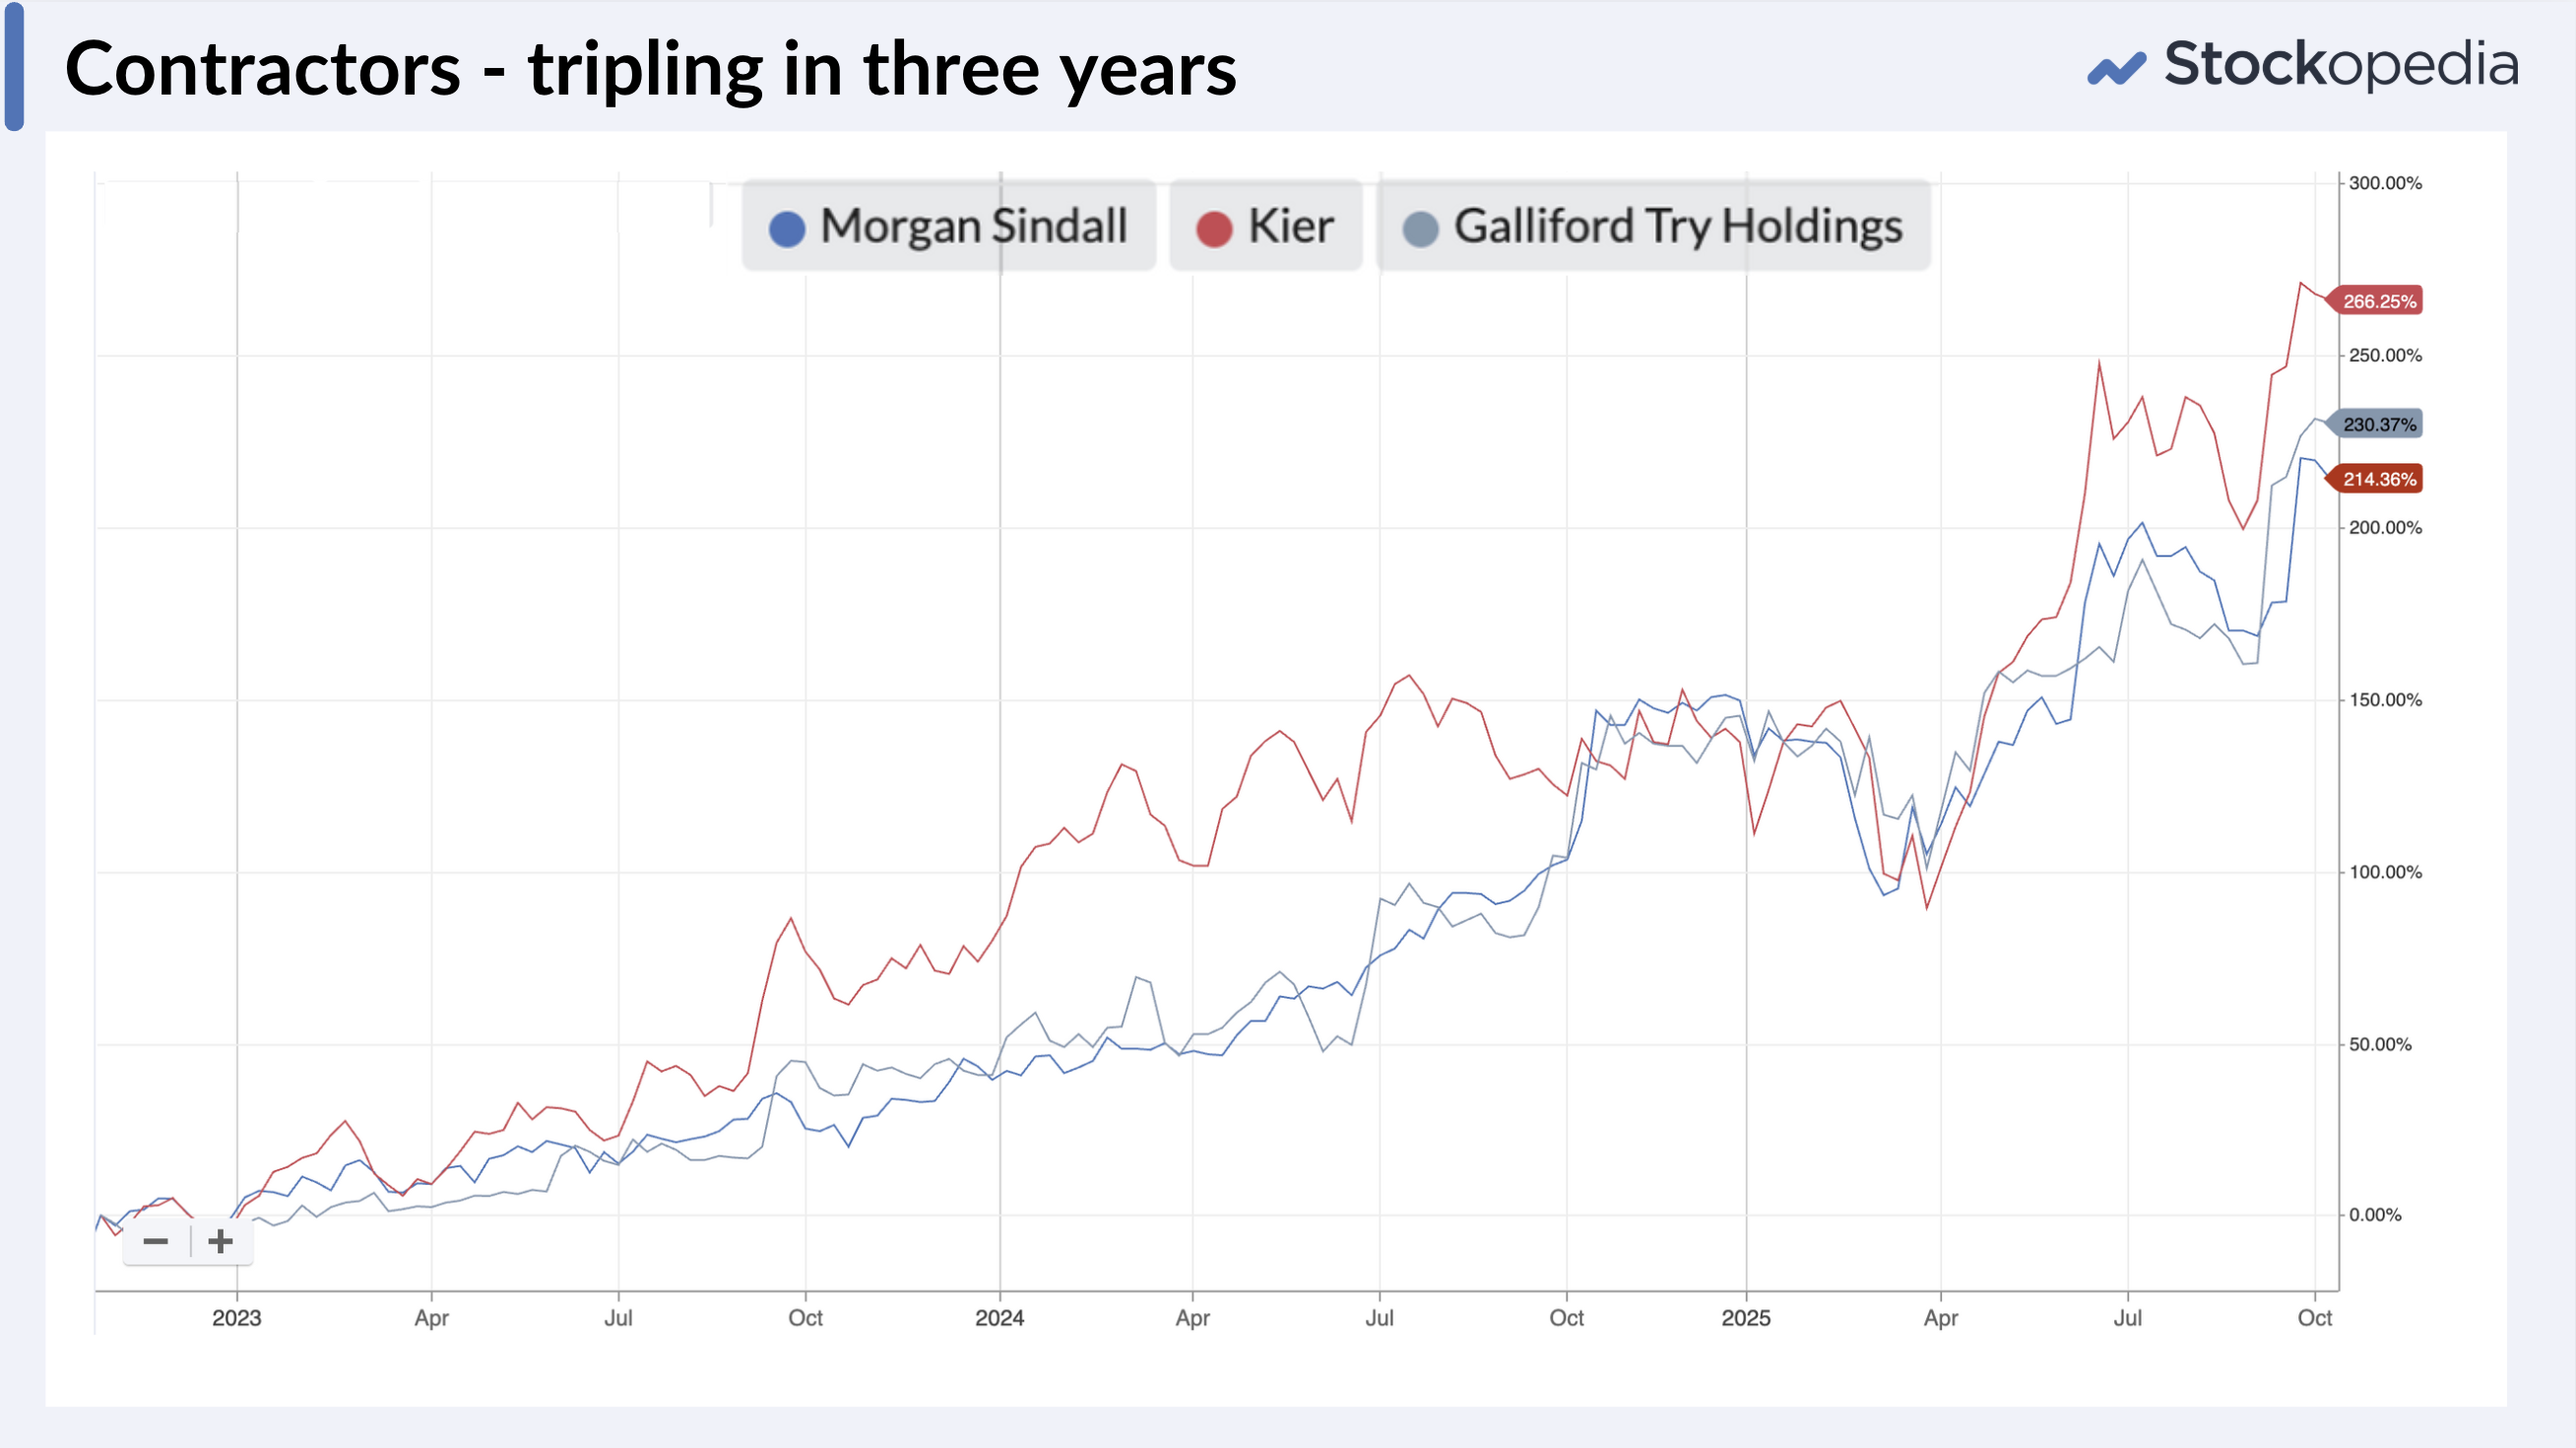2576x1448 pixels.
Task: Click the 214.36% value tag
Action: [x=2378, y=479]
